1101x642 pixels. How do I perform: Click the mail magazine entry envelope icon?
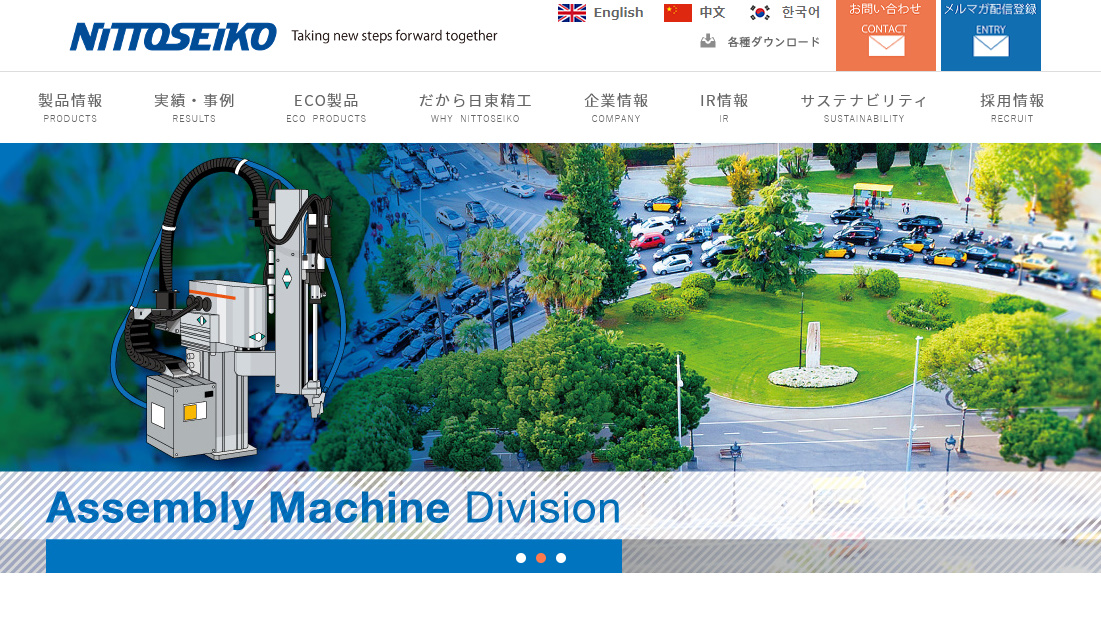[x=991, y=46]
